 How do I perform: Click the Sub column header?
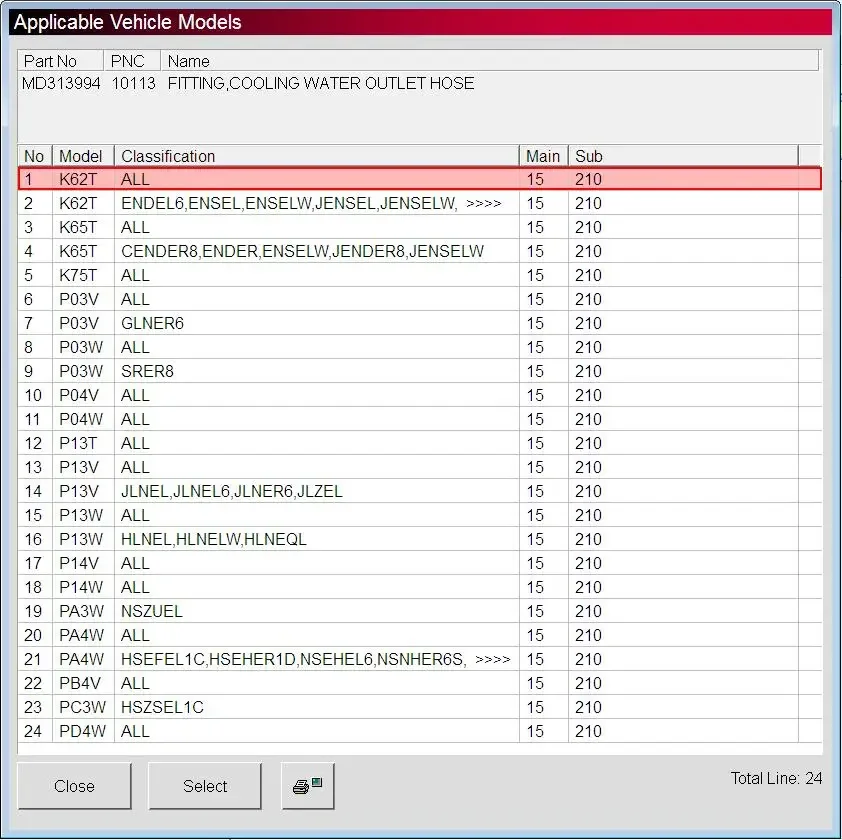683,156
